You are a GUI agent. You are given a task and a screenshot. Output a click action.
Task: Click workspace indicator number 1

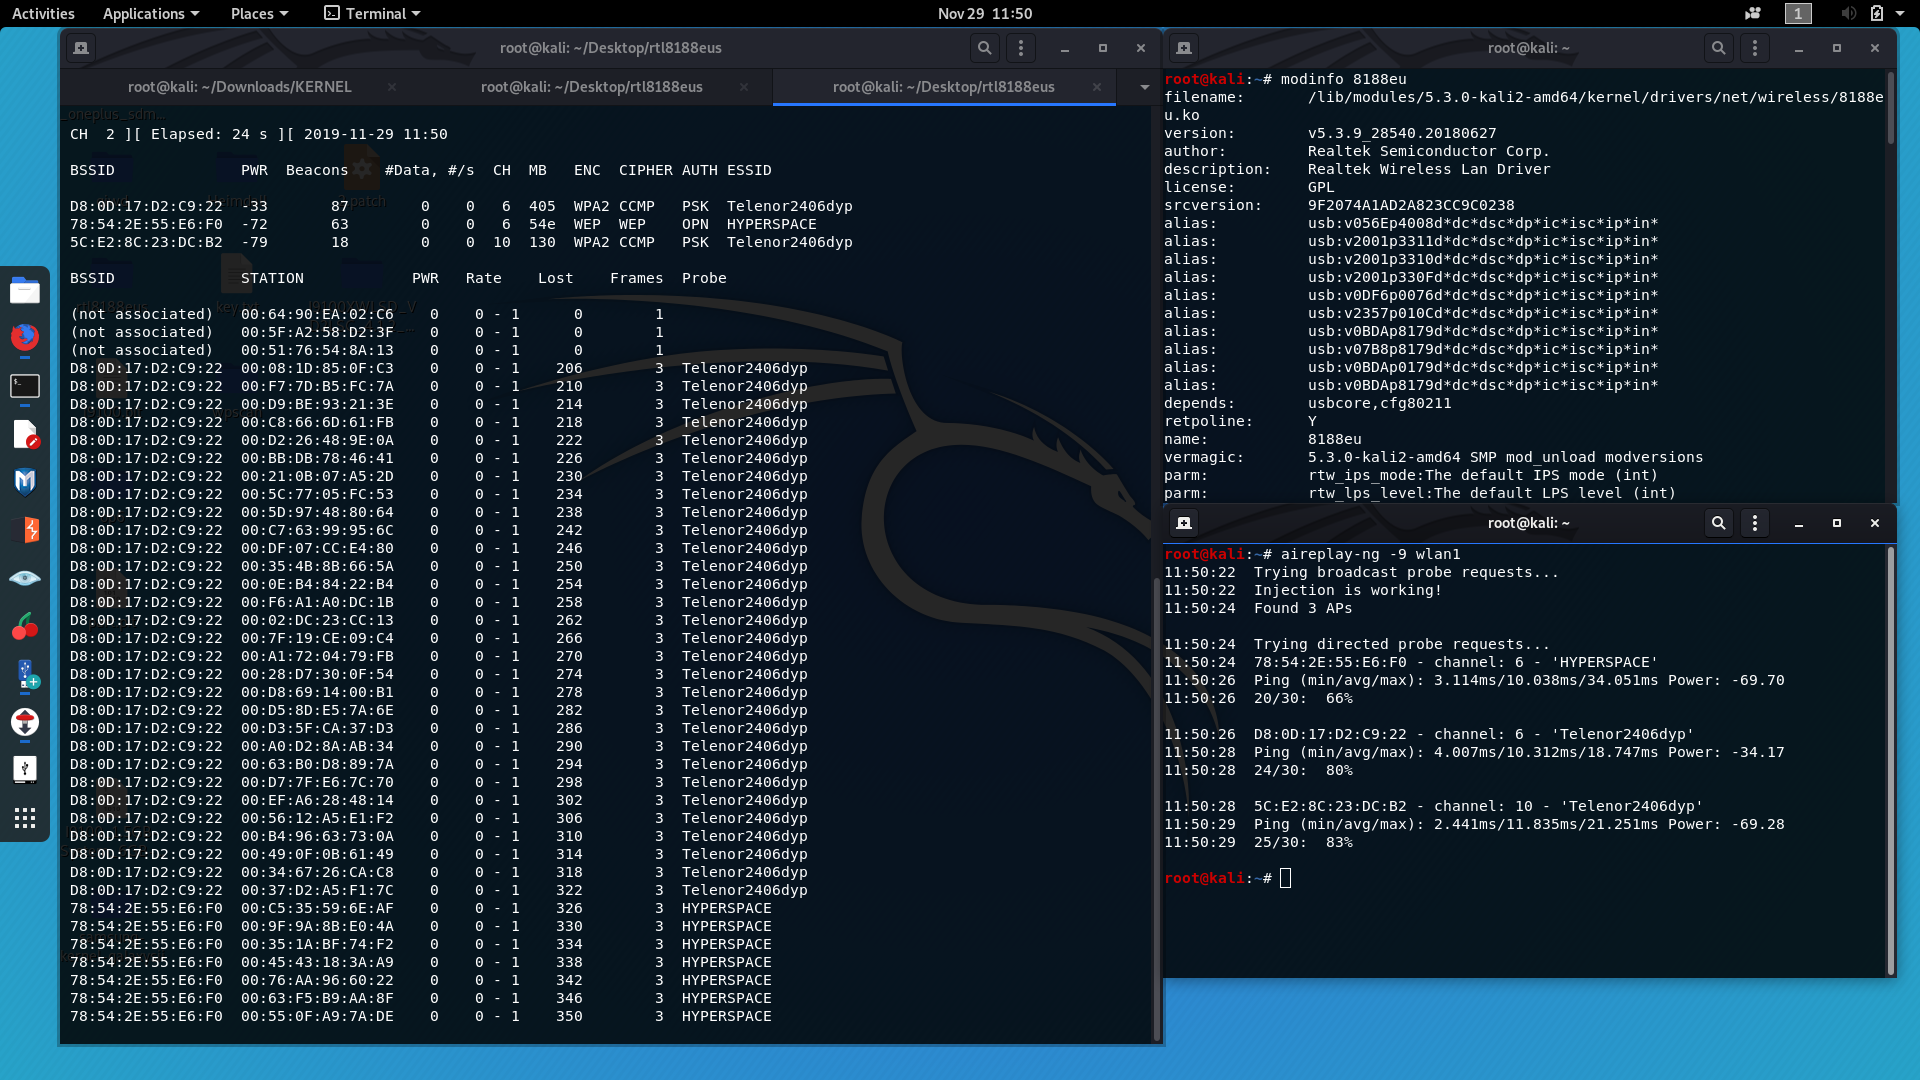(x=1797, y=13)
